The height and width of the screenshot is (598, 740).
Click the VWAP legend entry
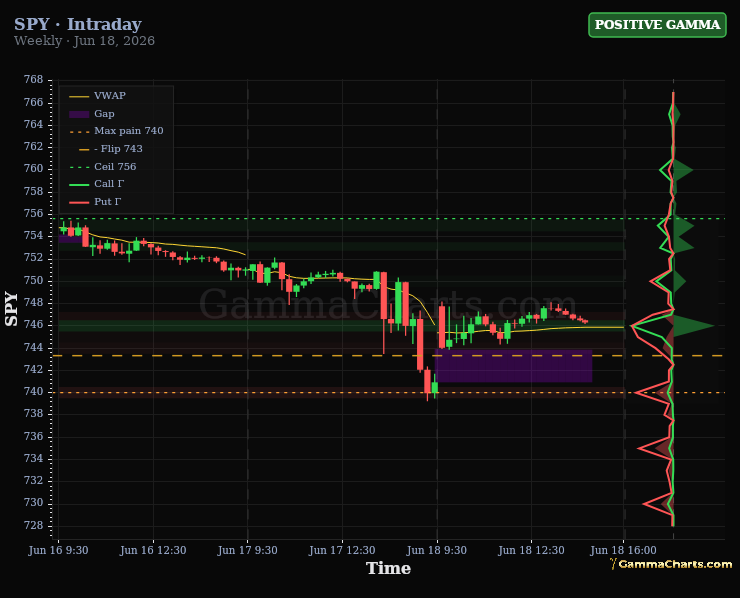[x=98, y=96]
